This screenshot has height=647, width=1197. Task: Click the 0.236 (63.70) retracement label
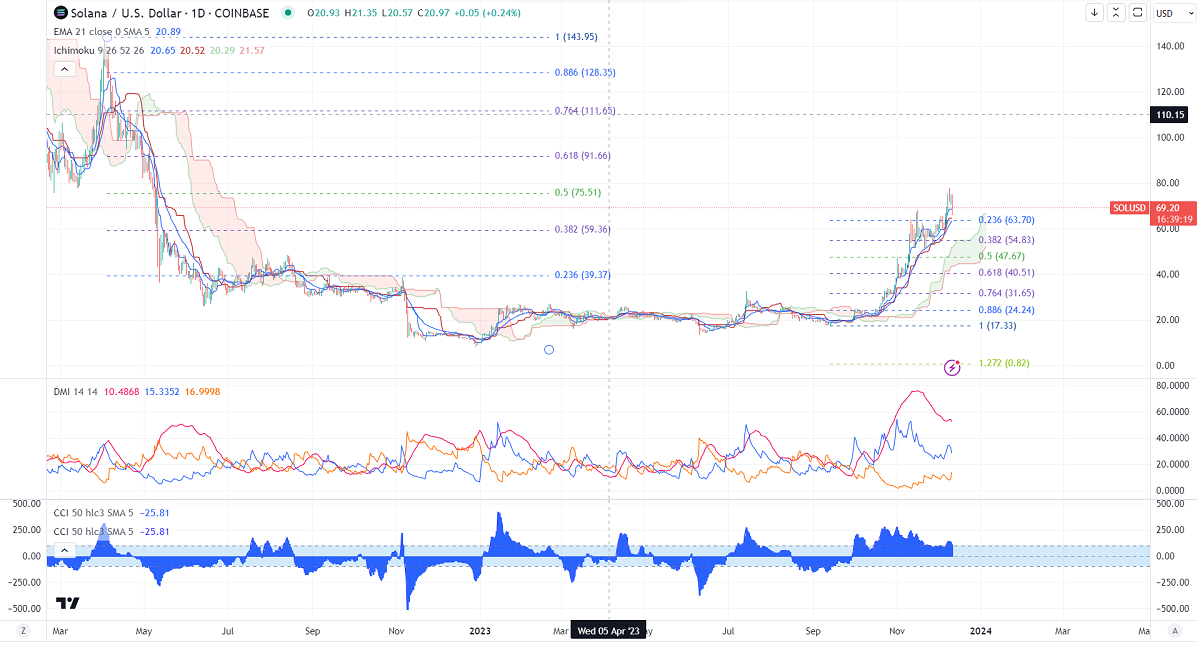(x=1006, y=220)
